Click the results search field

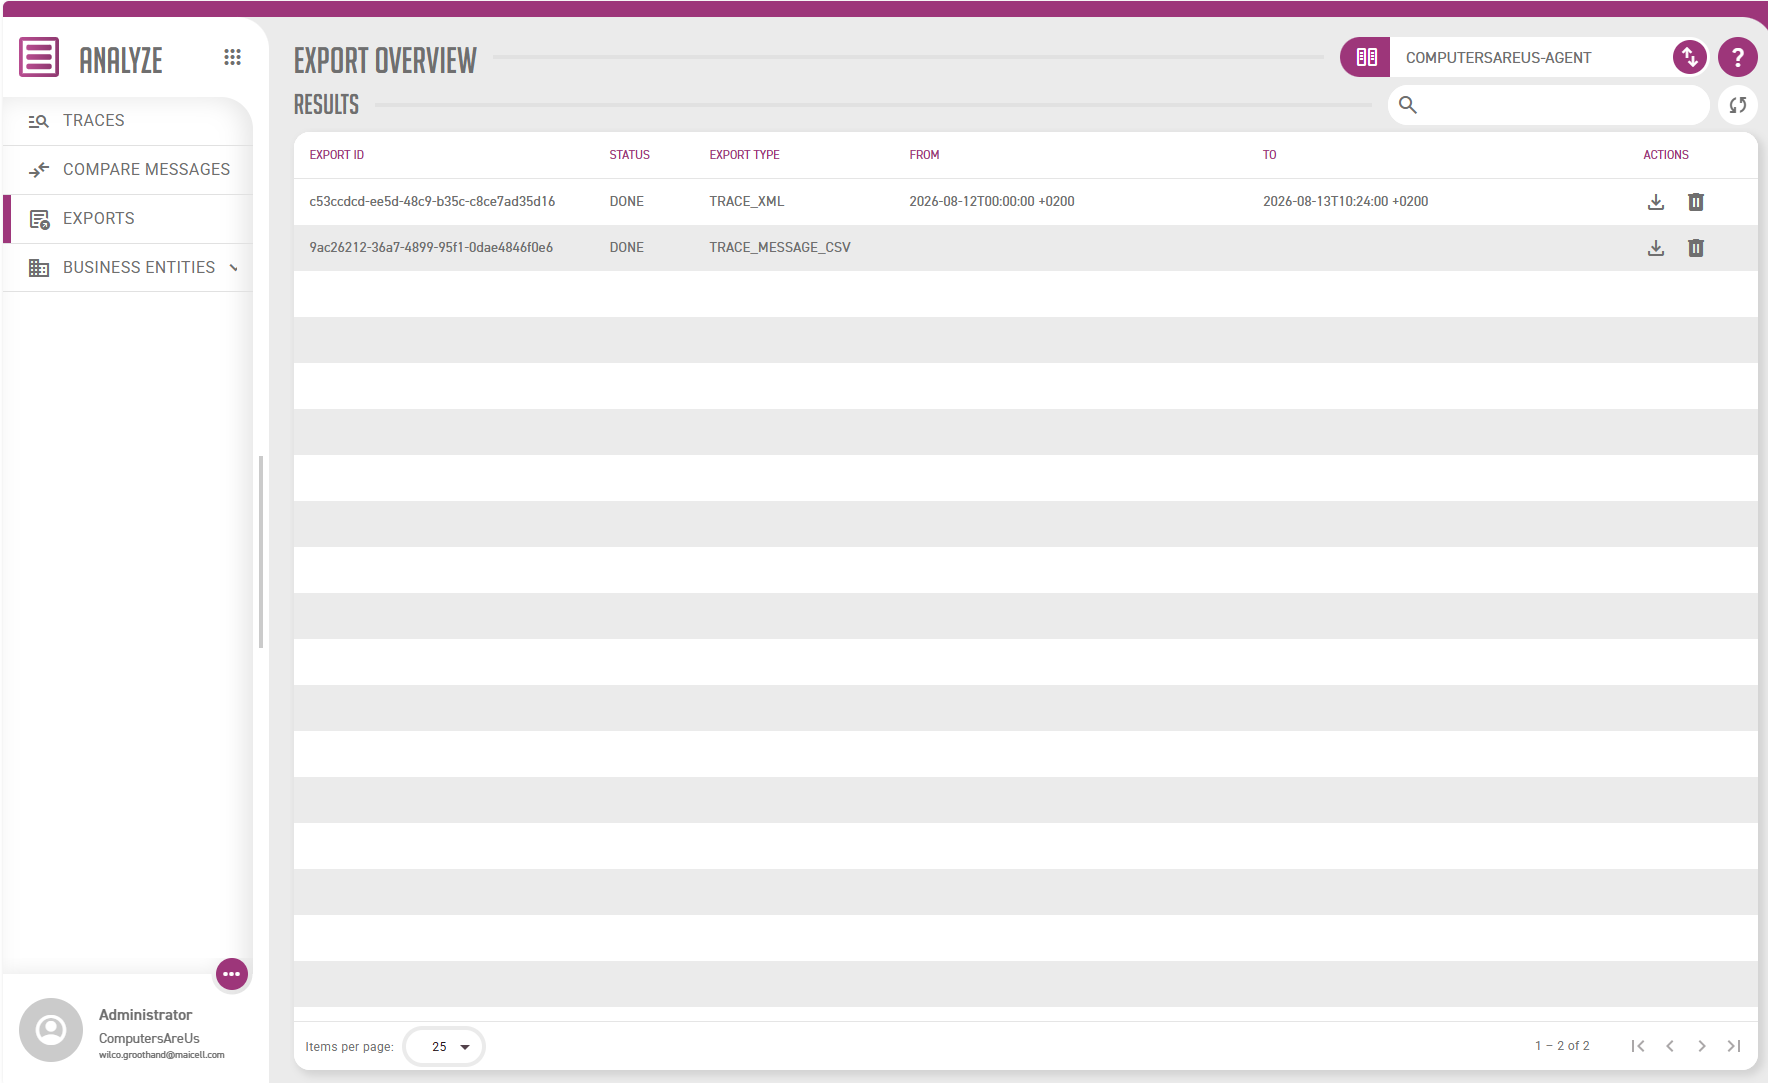pos(1548,105)
